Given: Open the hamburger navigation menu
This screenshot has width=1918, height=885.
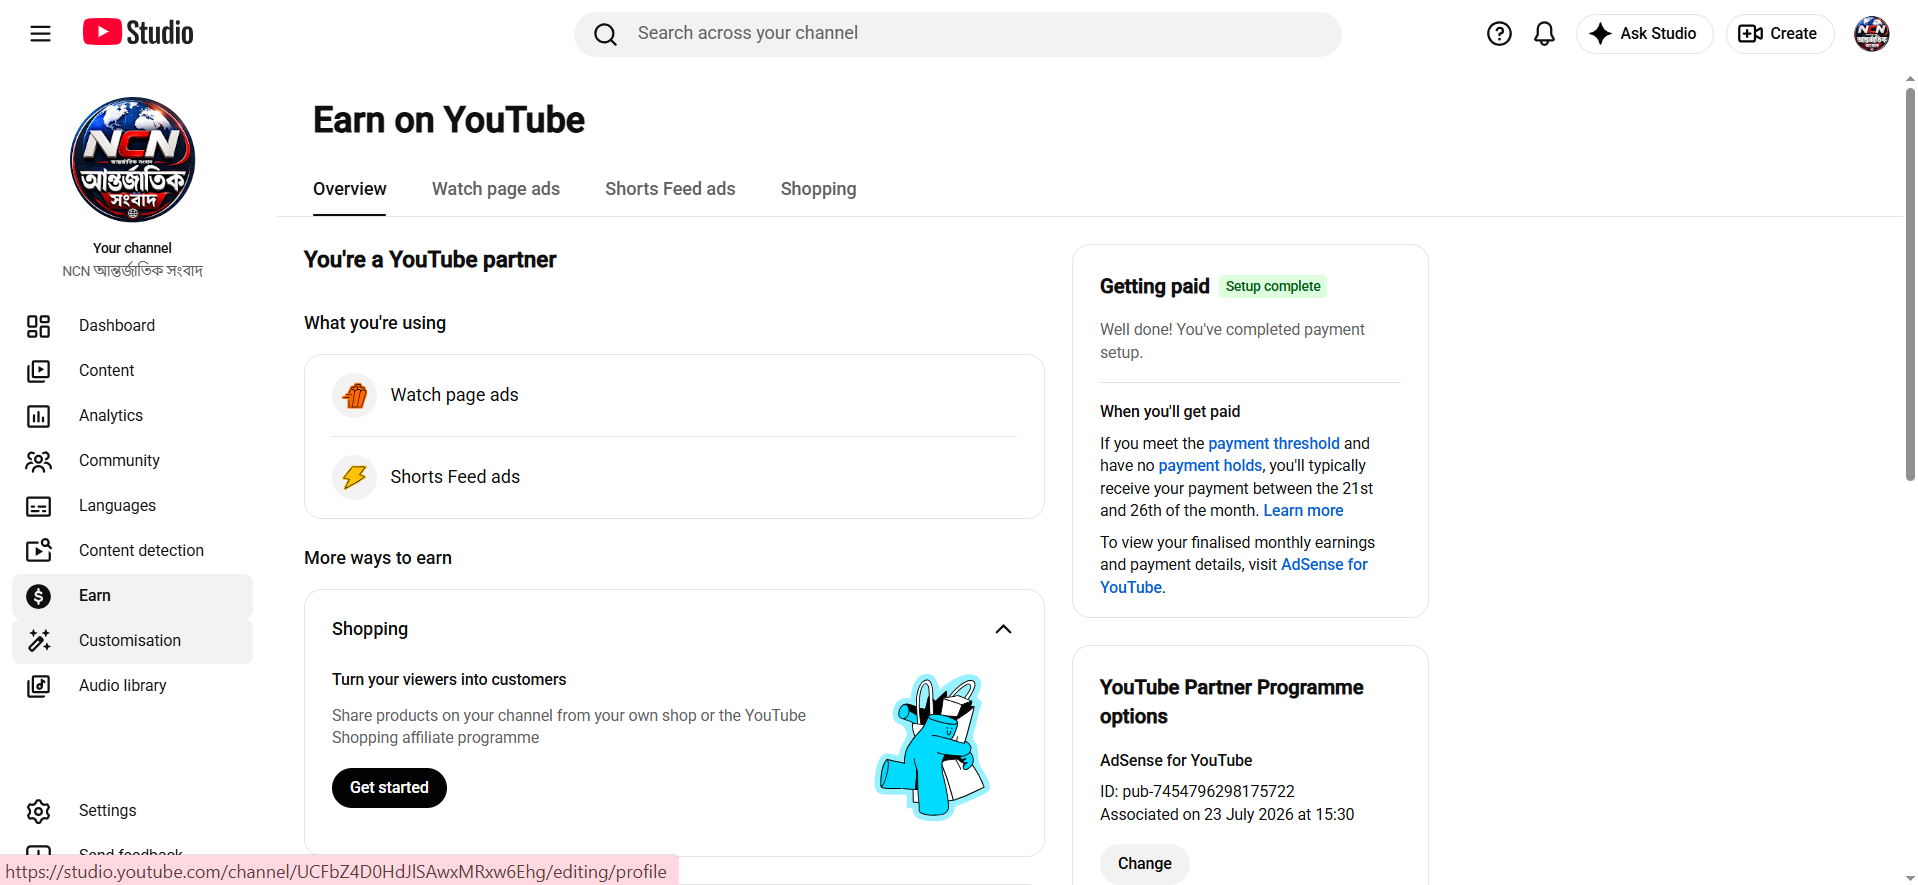Looking at the screenshot, I should [x=40, y=34].
